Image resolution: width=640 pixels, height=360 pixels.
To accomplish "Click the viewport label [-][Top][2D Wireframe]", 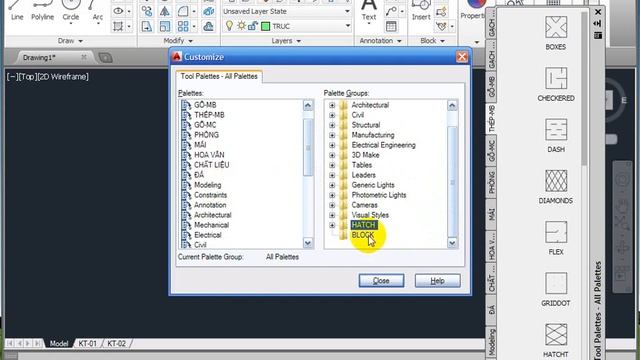I will [47, 77].
